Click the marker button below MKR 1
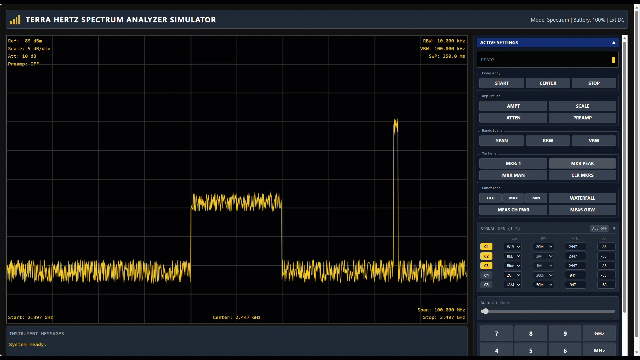 pyautogui.click(x=513, y=176)
